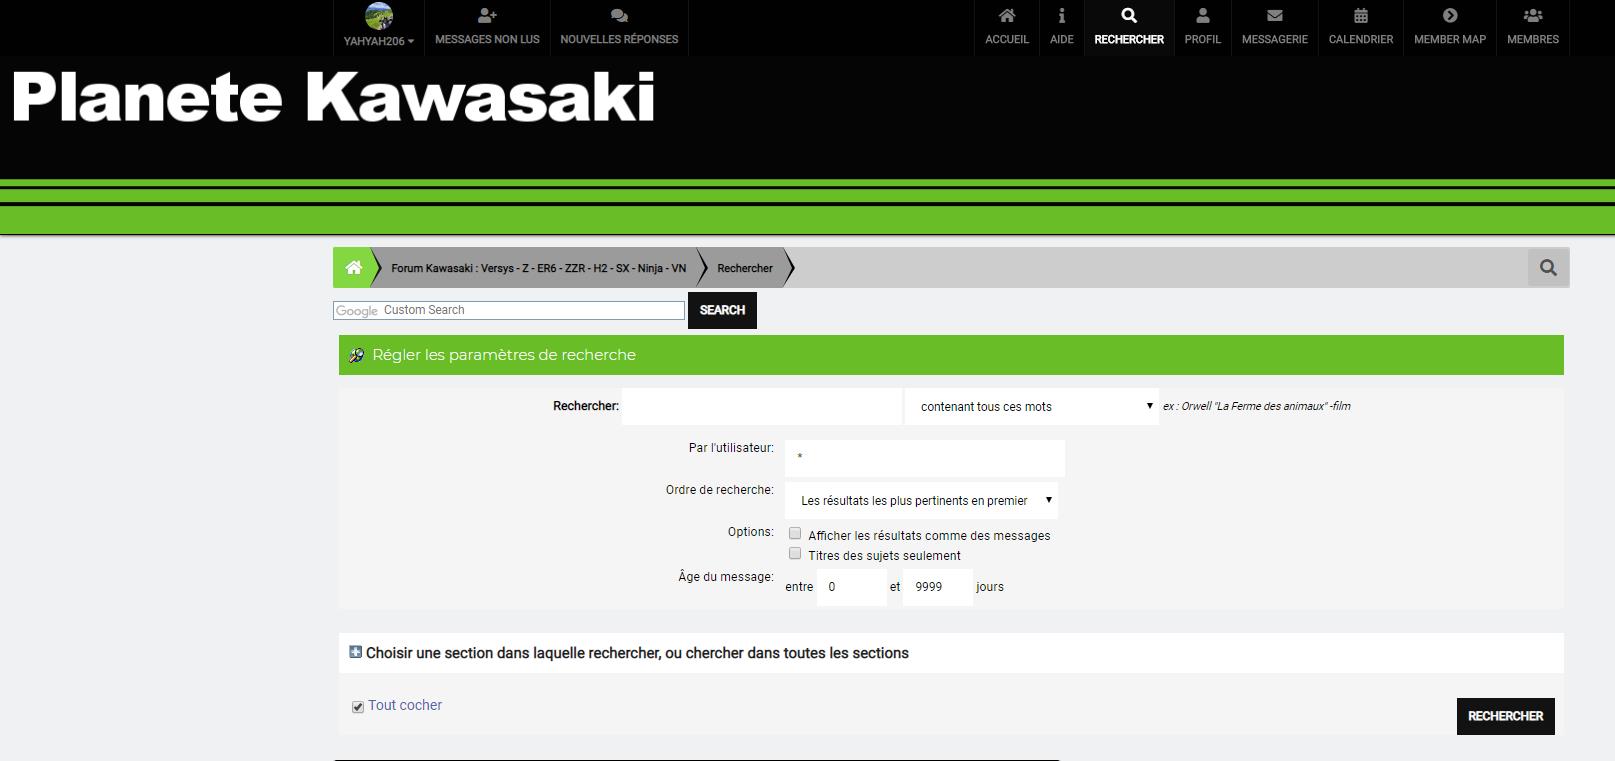The width and height of the screenshot is (1615, 761).
Task: Select the Rechercher nav tab
Action: 1129,28
